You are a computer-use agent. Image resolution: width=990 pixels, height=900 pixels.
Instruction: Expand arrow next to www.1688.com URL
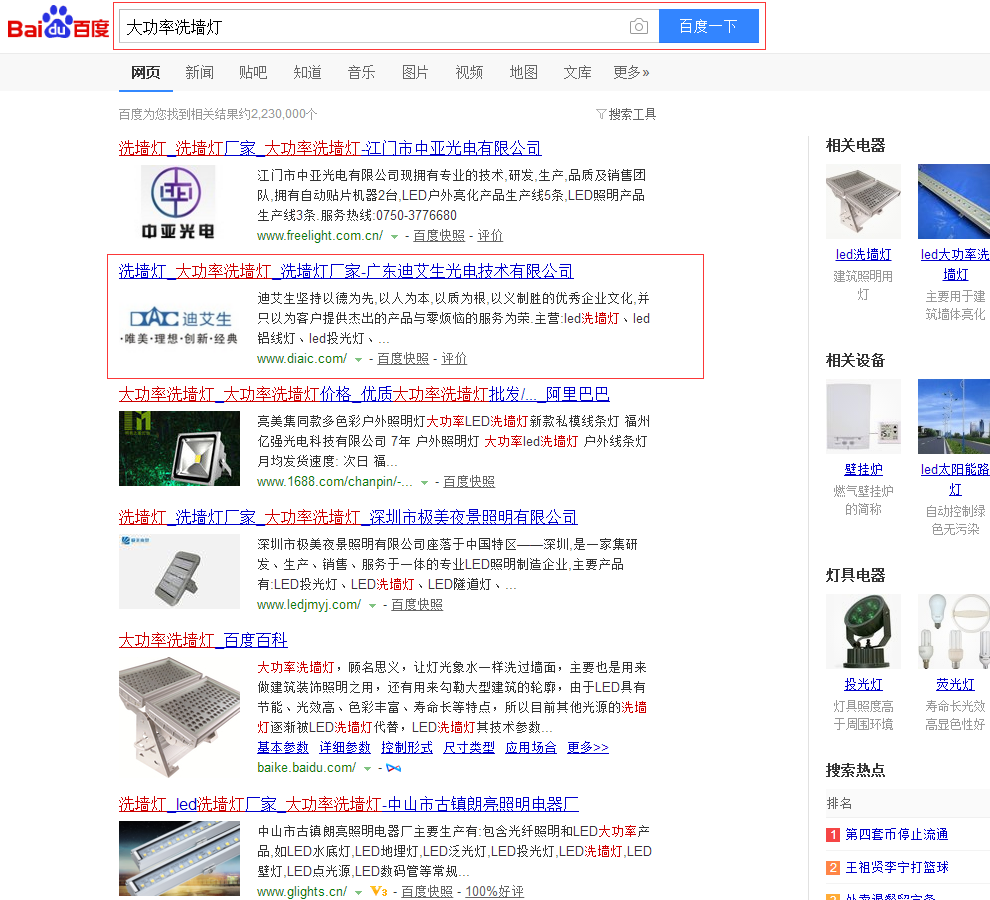(424, 483)
